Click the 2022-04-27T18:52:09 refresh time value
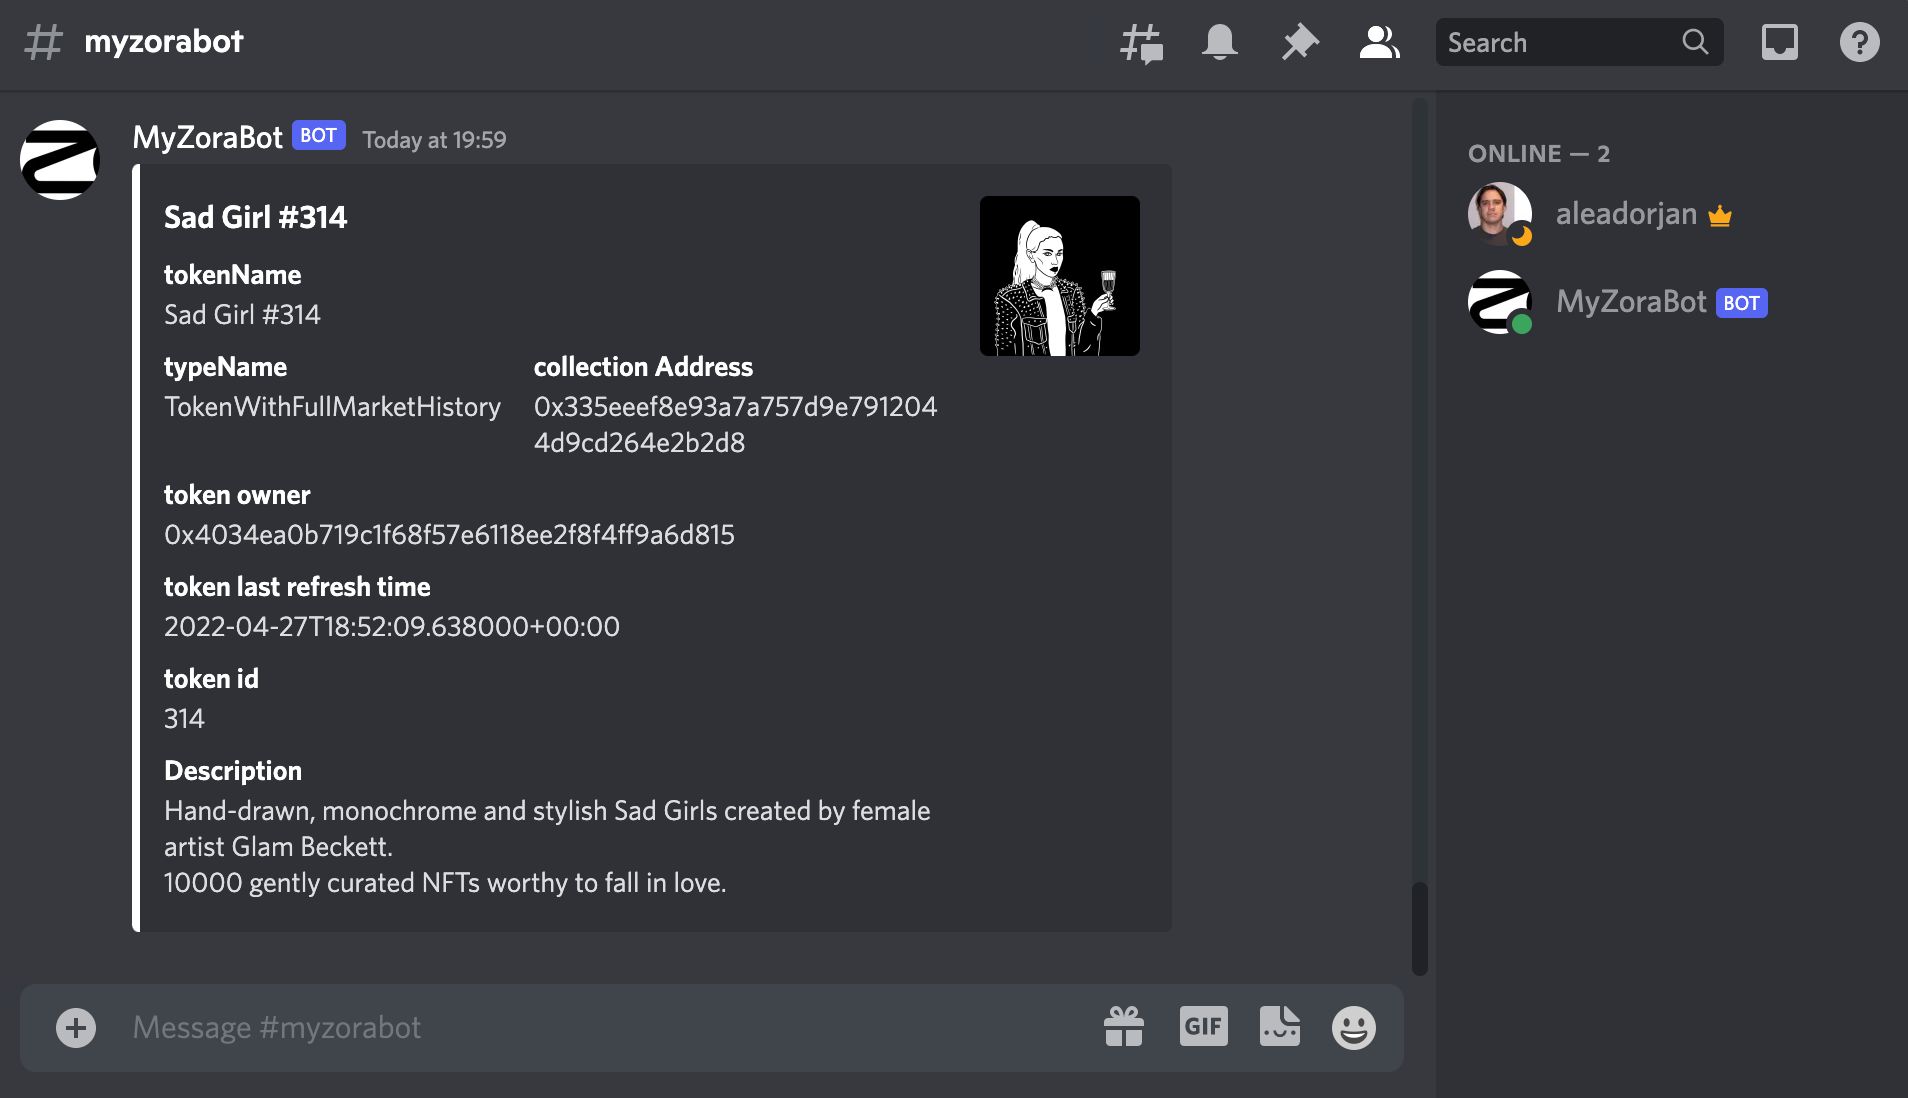The height and width of the screenshot is (1098, 1908). coord(392,626)
